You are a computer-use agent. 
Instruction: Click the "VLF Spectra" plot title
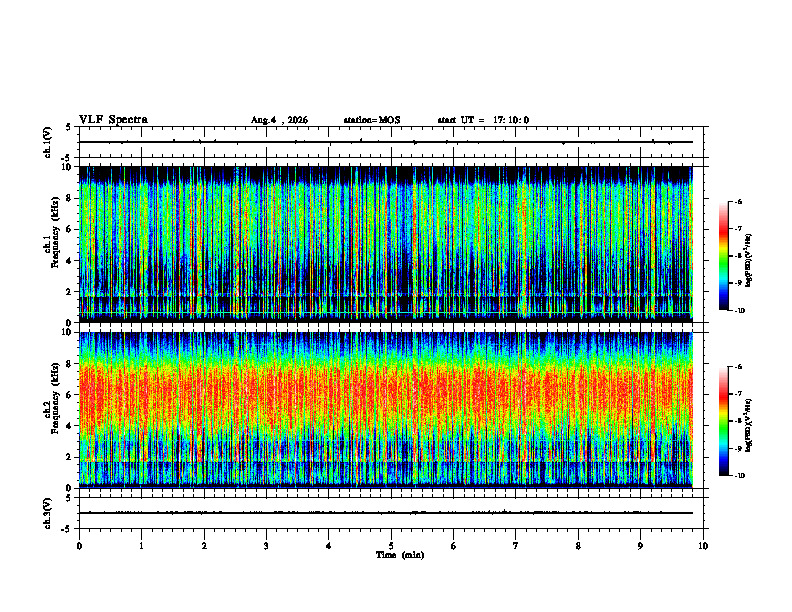(113, 120)
